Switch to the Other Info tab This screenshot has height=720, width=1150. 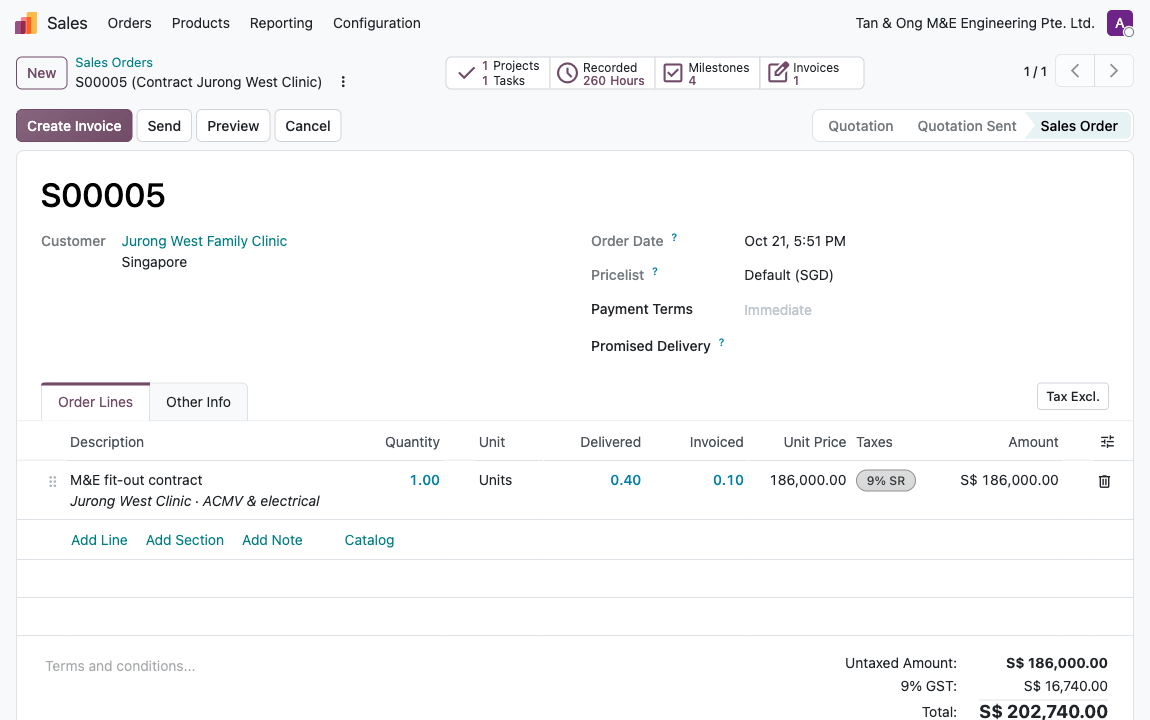point(198,402)
